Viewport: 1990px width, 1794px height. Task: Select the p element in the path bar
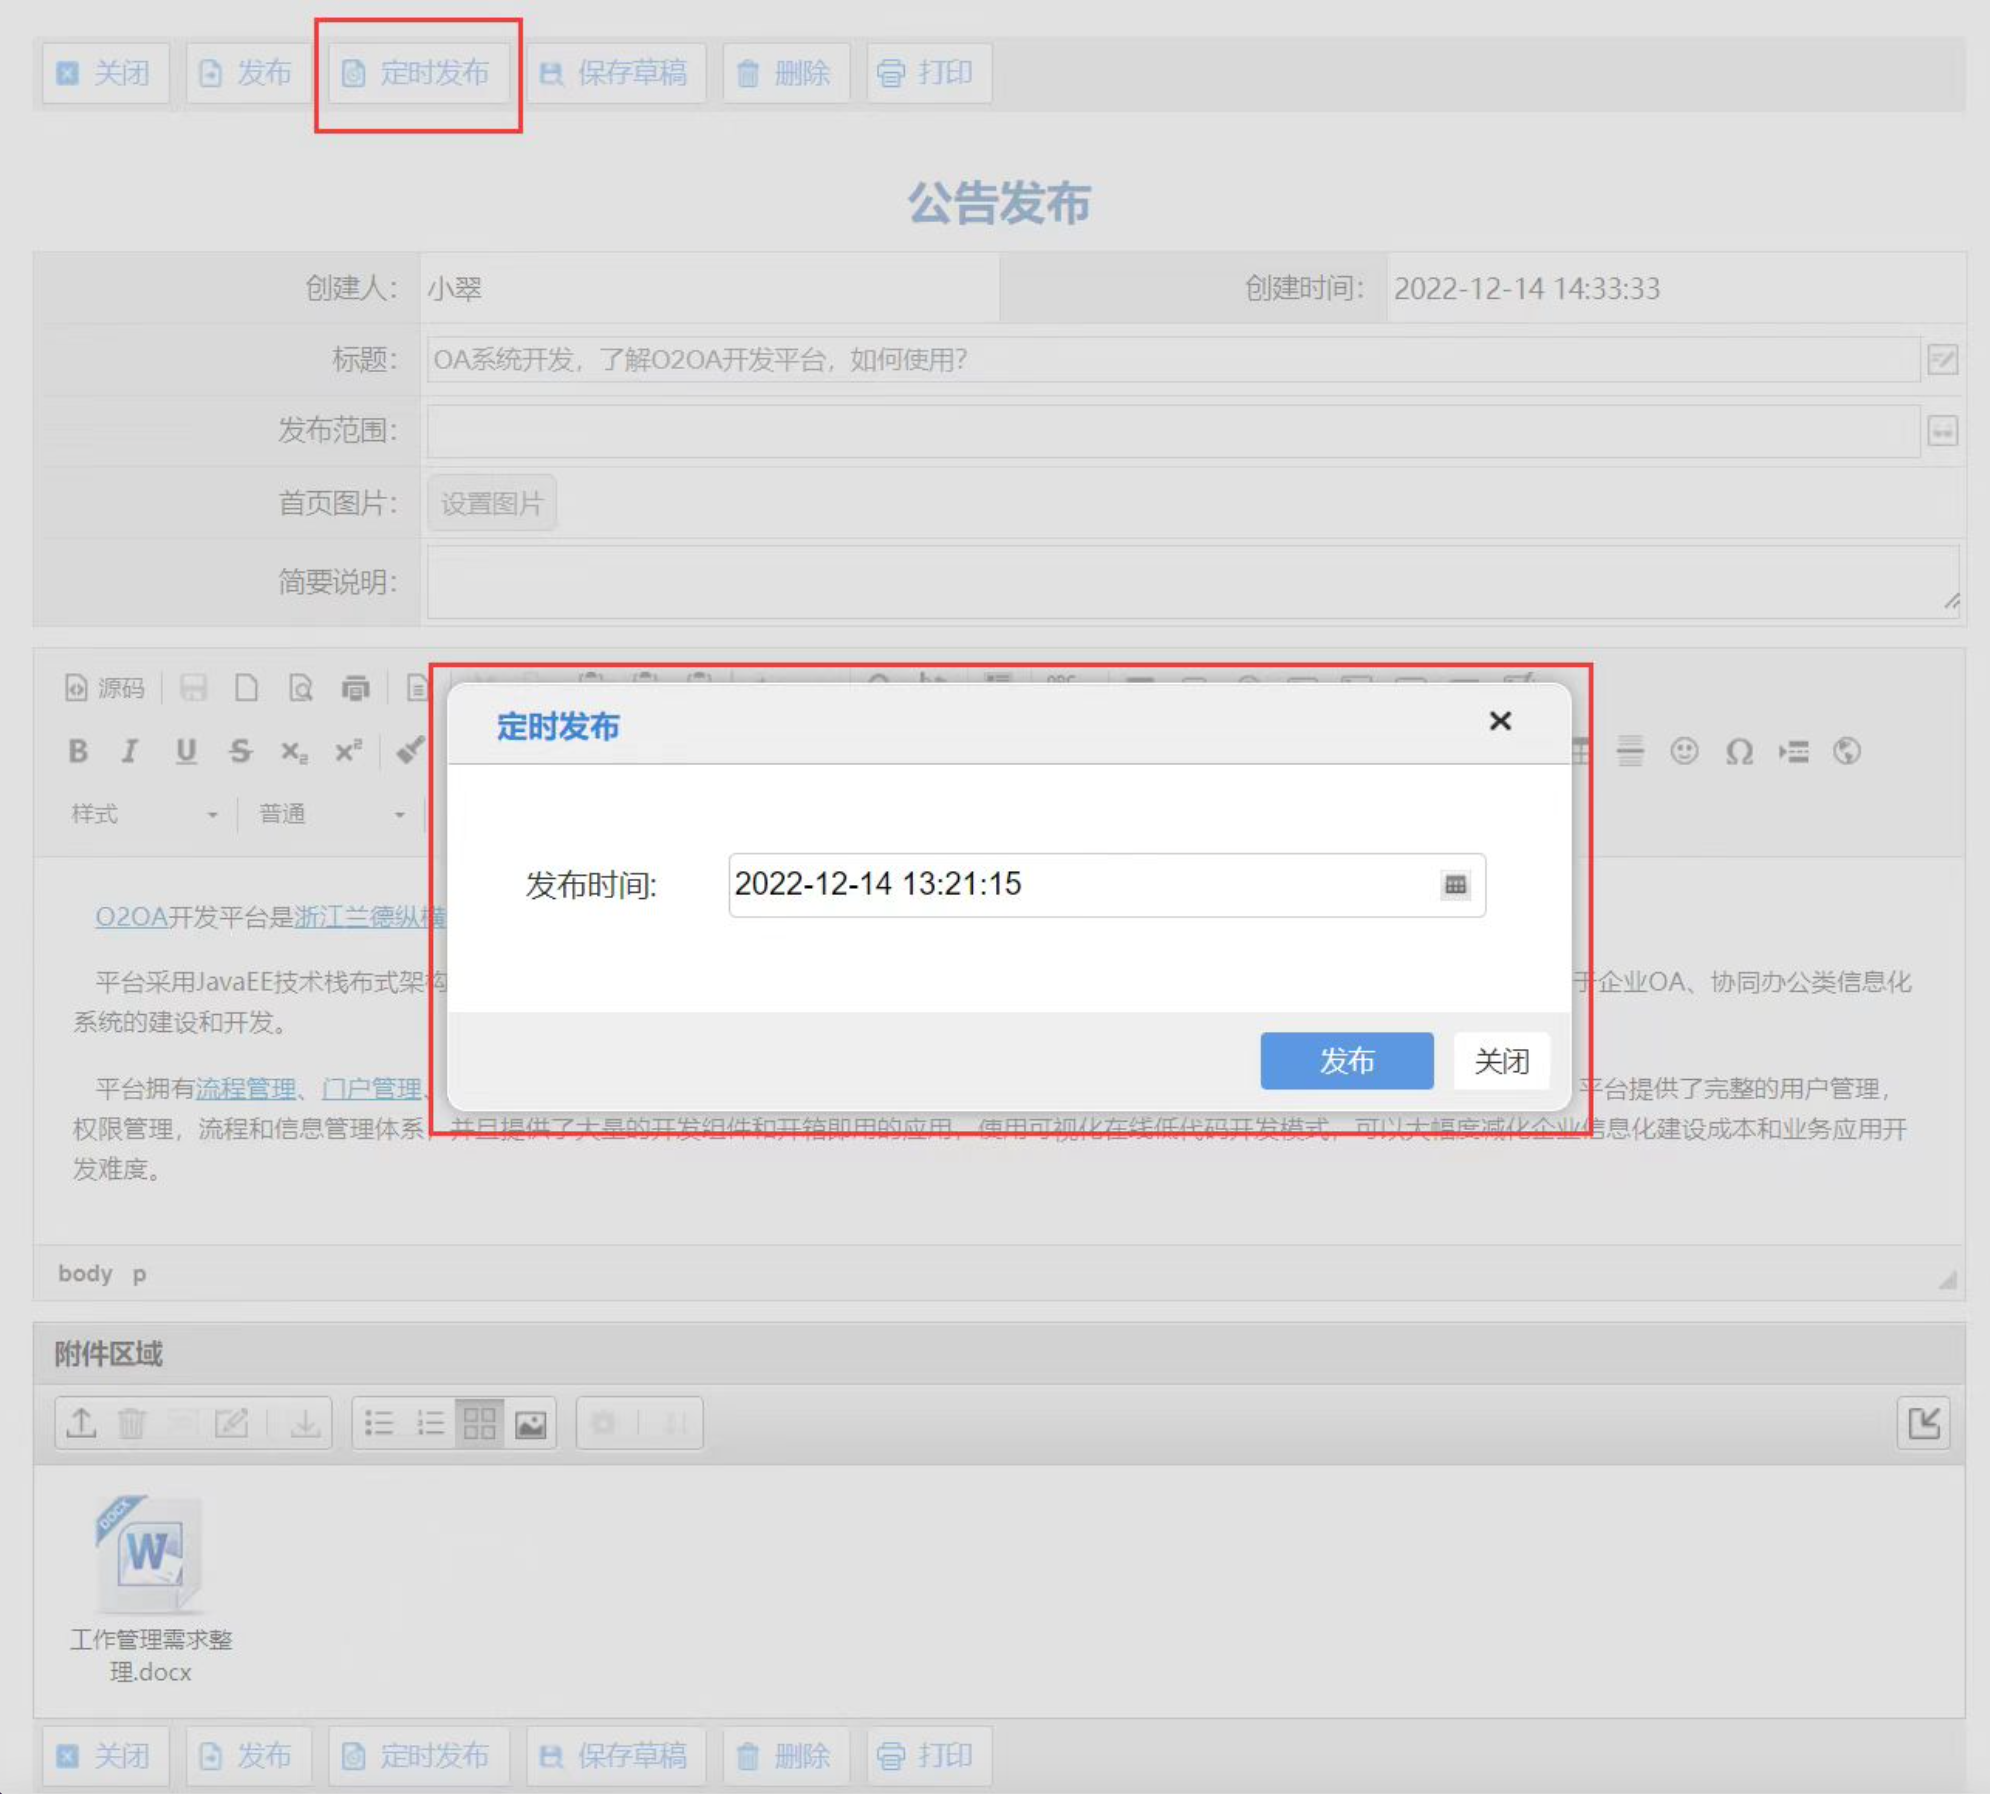138,1274
